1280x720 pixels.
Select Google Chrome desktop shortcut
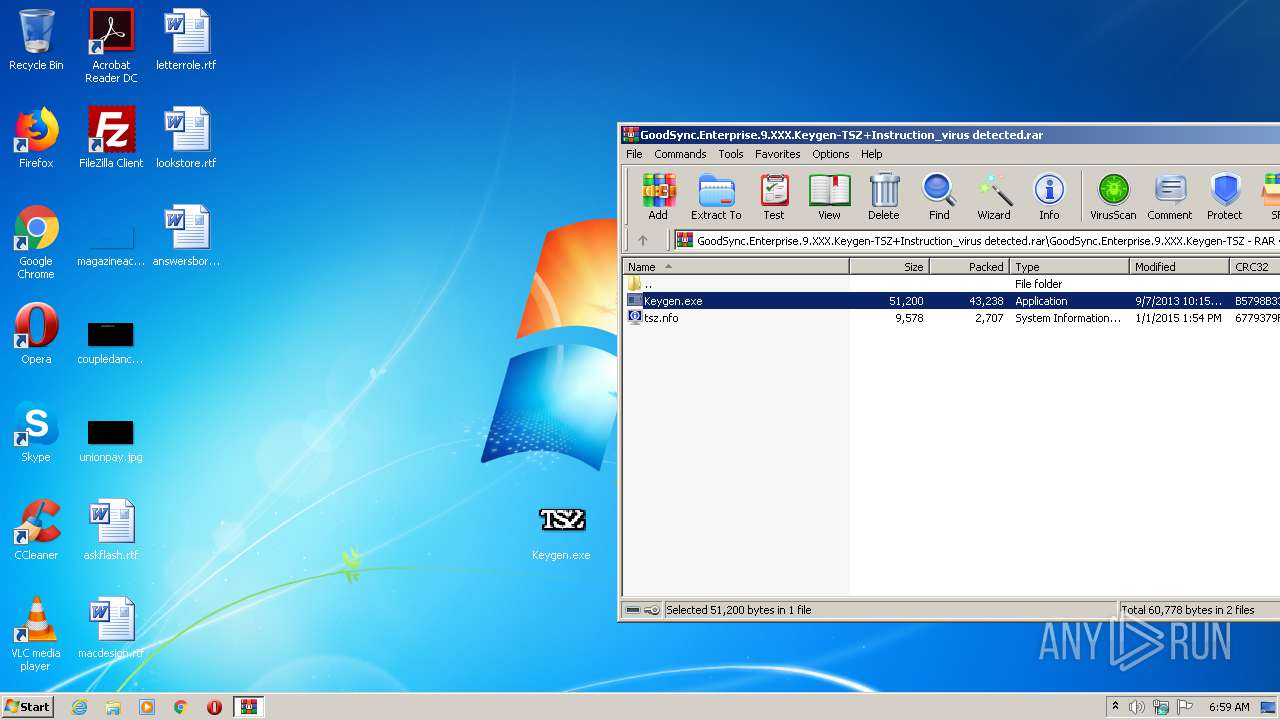(36, 242)
